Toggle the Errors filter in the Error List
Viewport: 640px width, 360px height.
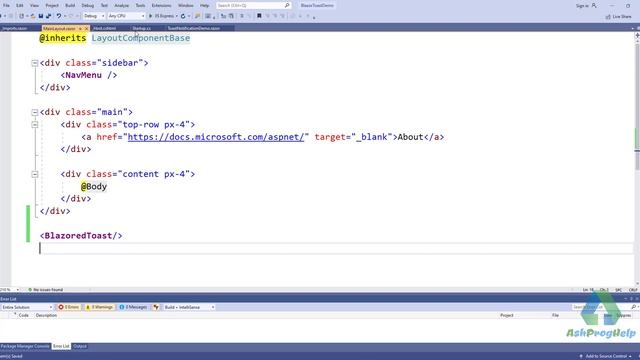[x=69, y=307]
